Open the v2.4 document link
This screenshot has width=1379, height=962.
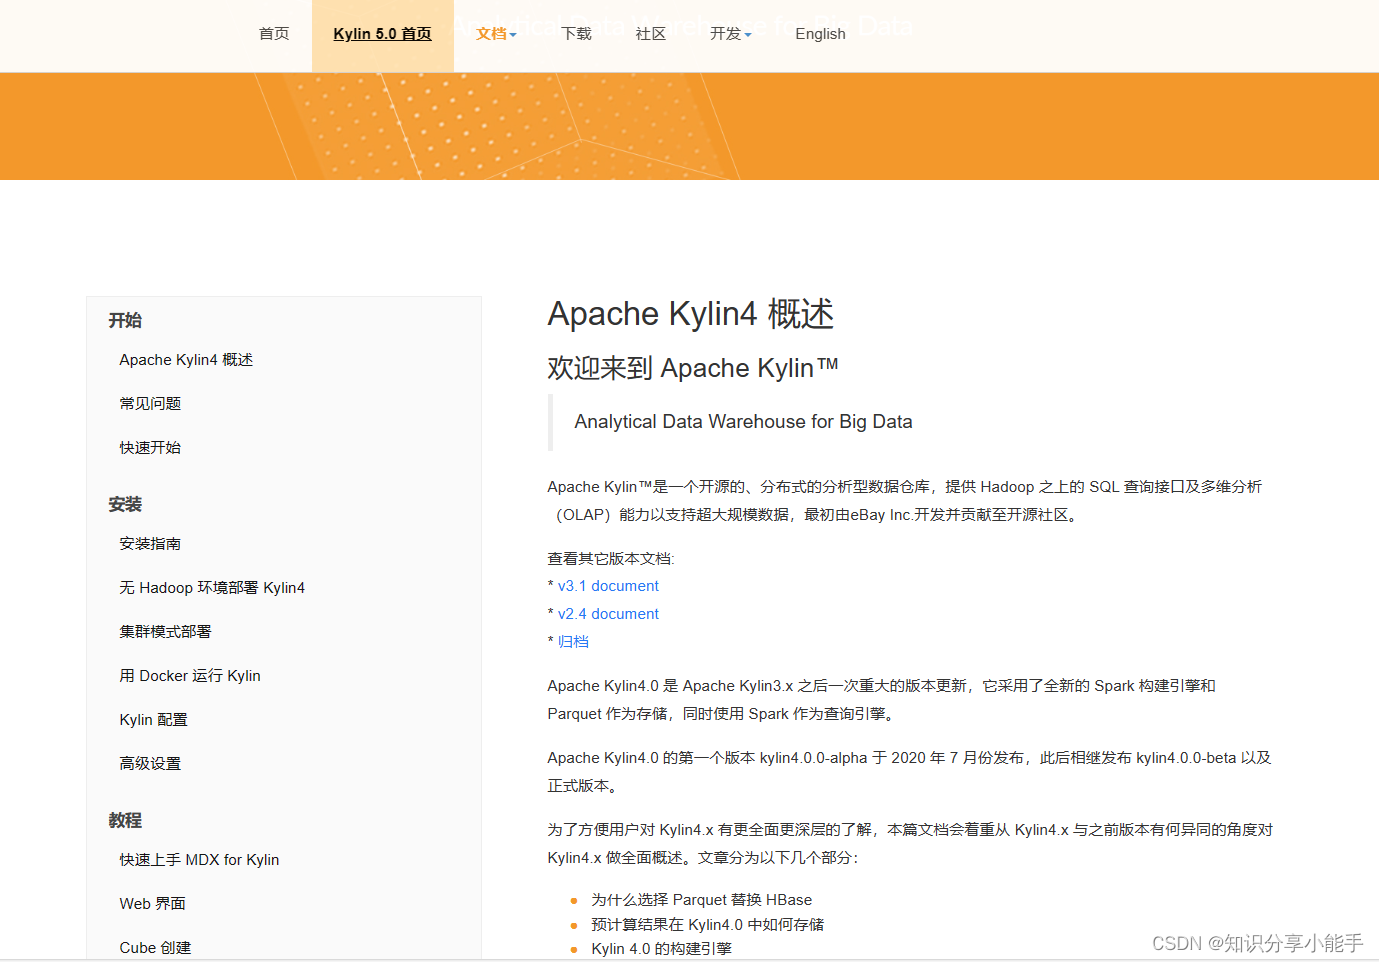(608, 614)
